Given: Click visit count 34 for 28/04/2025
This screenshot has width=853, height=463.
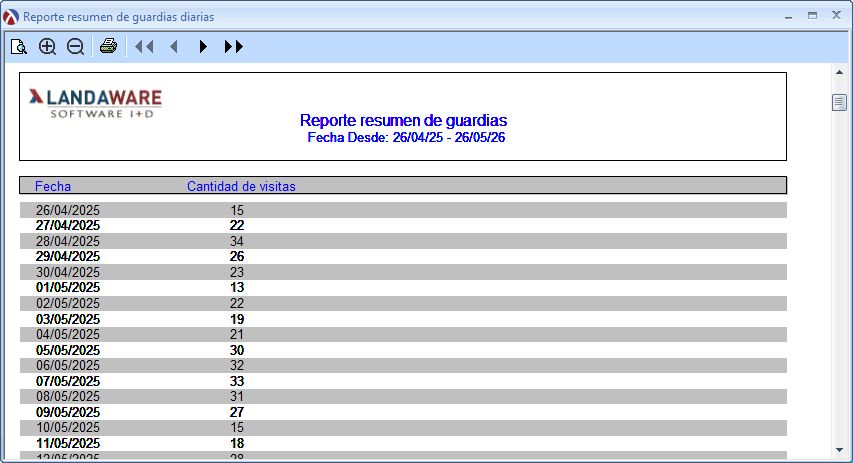Looking at the screenshot, I should coord(237,241).
